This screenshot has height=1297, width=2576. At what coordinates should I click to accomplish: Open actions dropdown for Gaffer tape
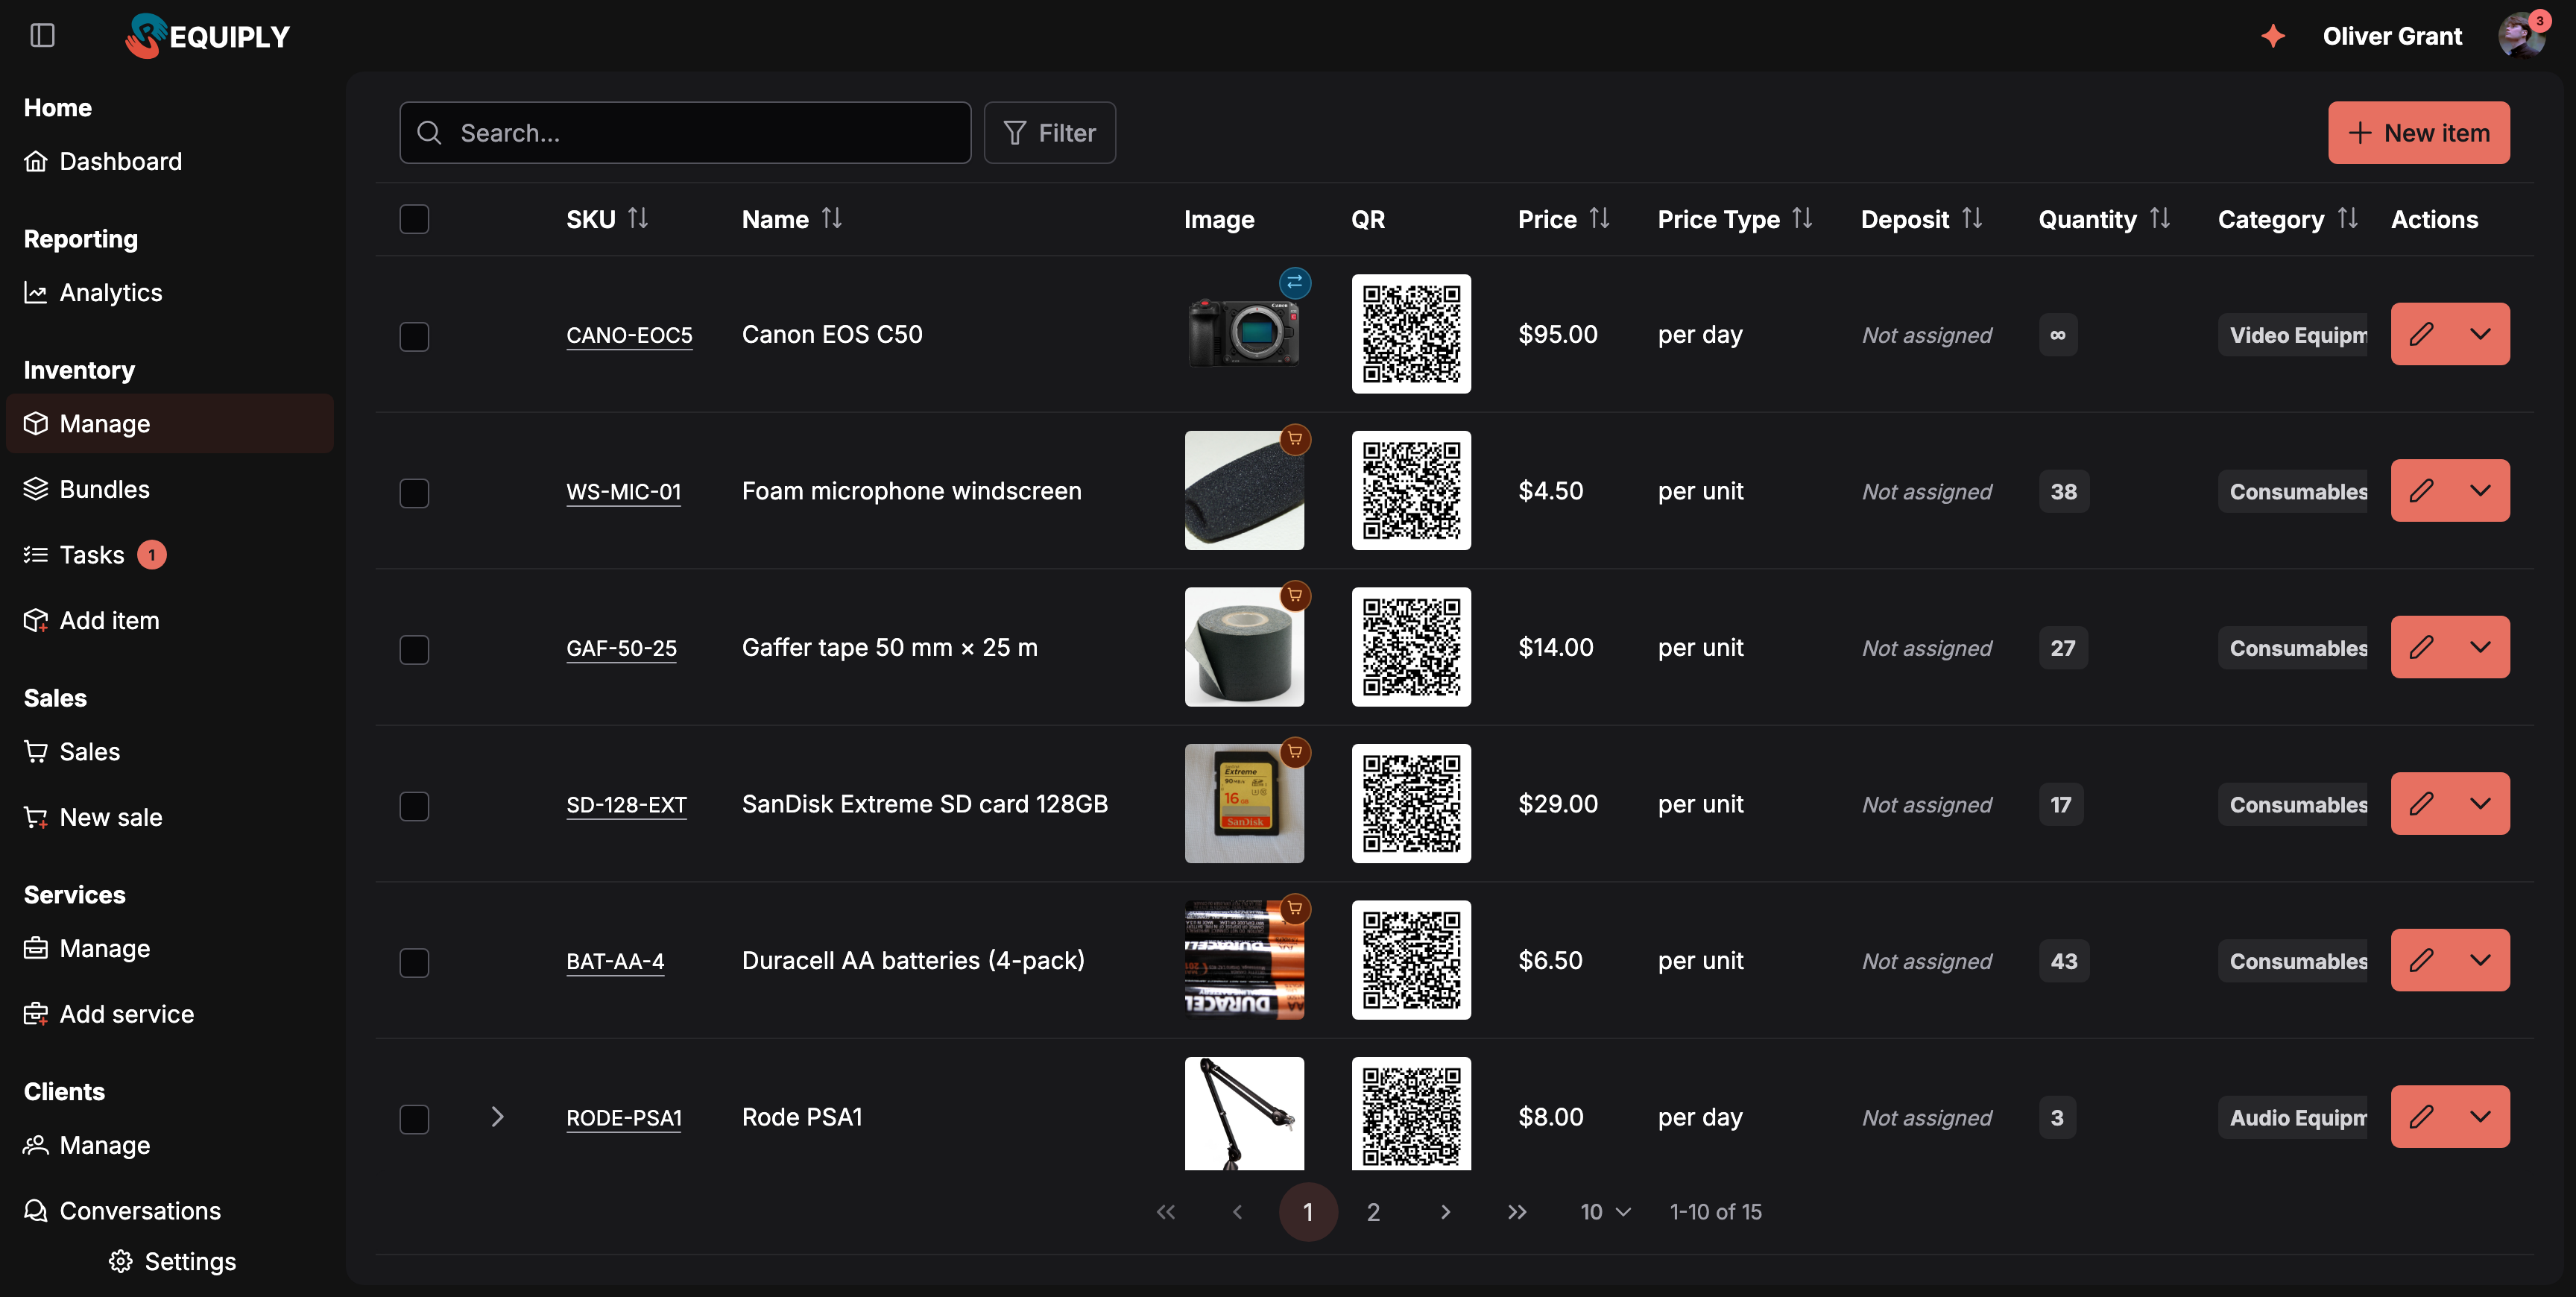tap(2480, 647)
